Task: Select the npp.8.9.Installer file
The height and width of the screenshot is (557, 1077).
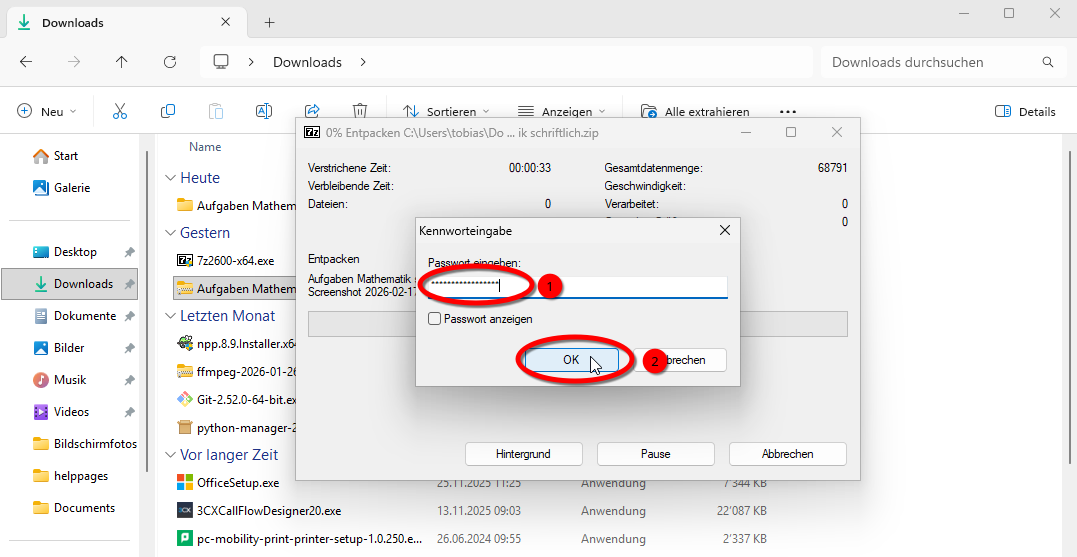Action: (236, 343)
